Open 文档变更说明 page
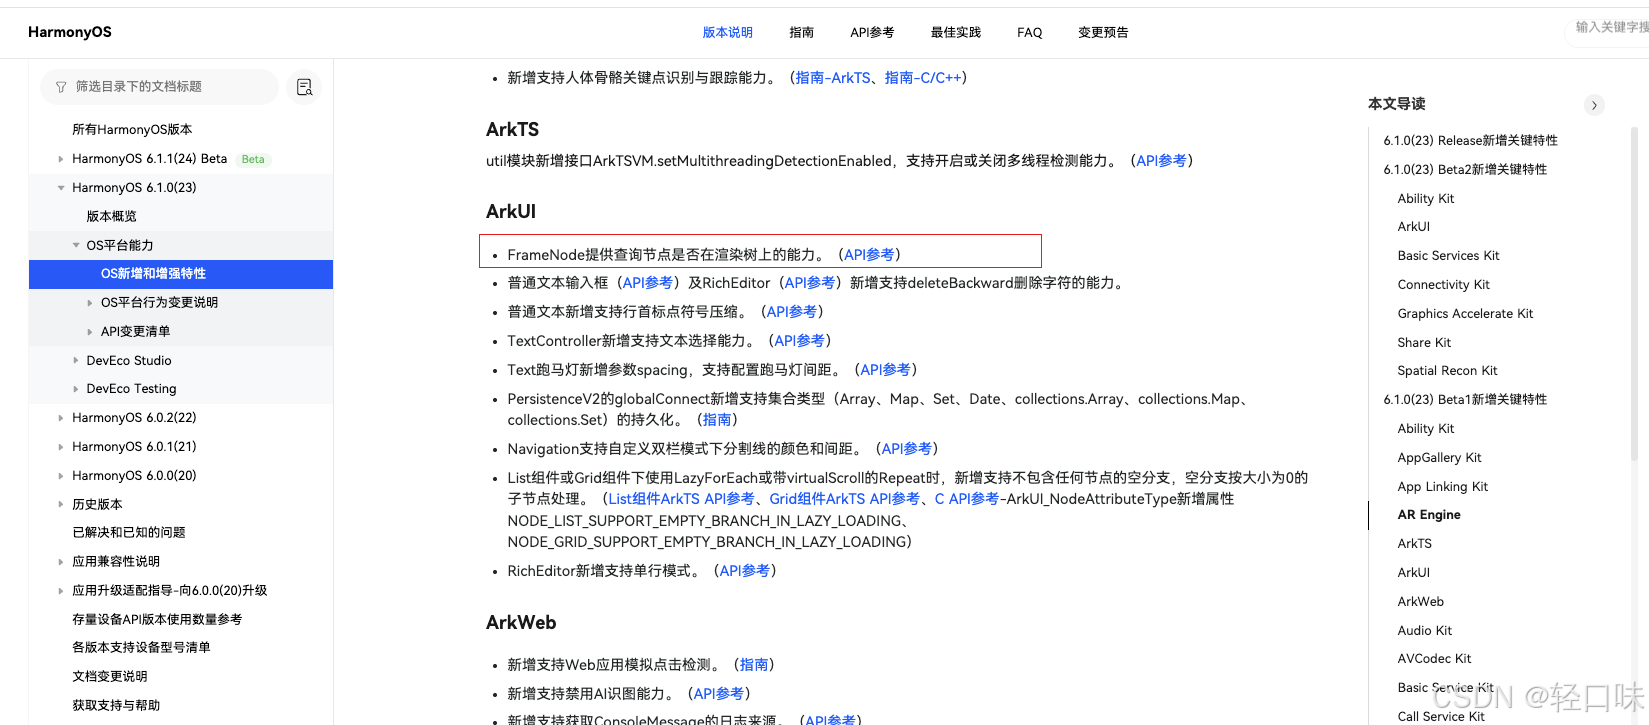The height and width of the screenshot is (725, 1649). coord(110,677)
